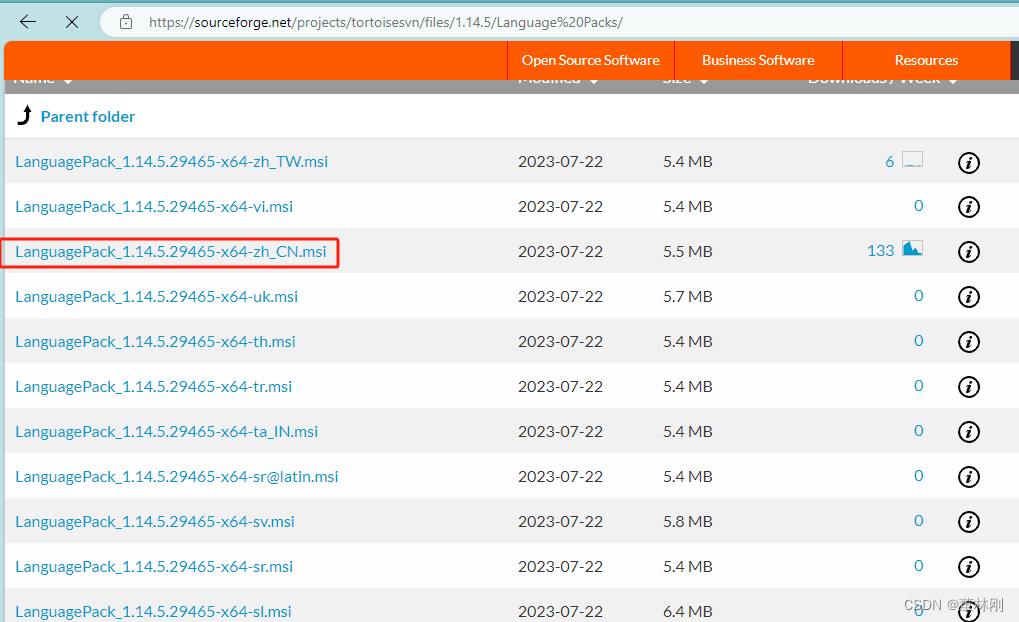This screenshot has width=1019, height=622.
Task: Download the sr@latin.msi language pack
Action: [177, 476]
